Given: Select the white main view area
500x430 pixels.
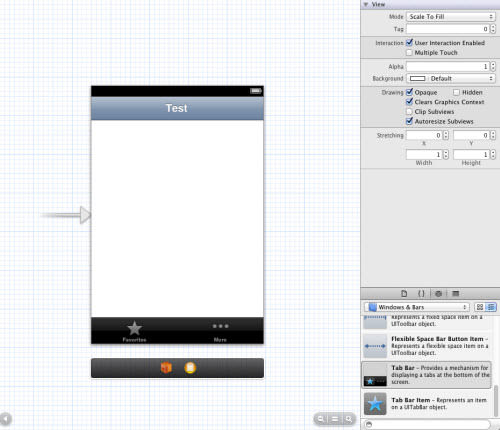Looking at the screenshot, I should (x=177, y=218).
